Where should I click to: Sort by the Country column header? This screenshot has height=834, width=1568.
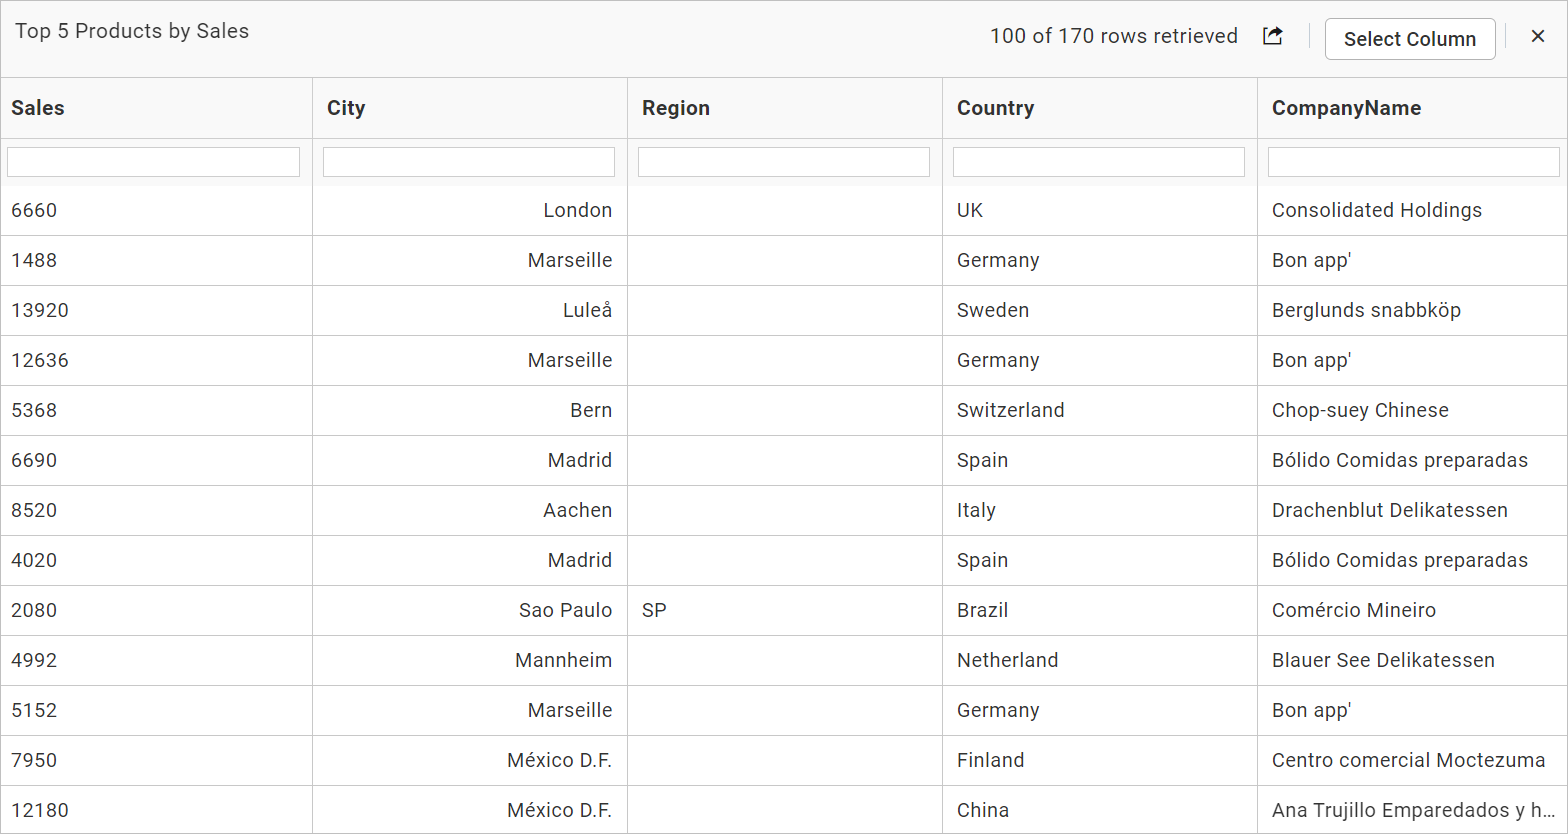995,108
